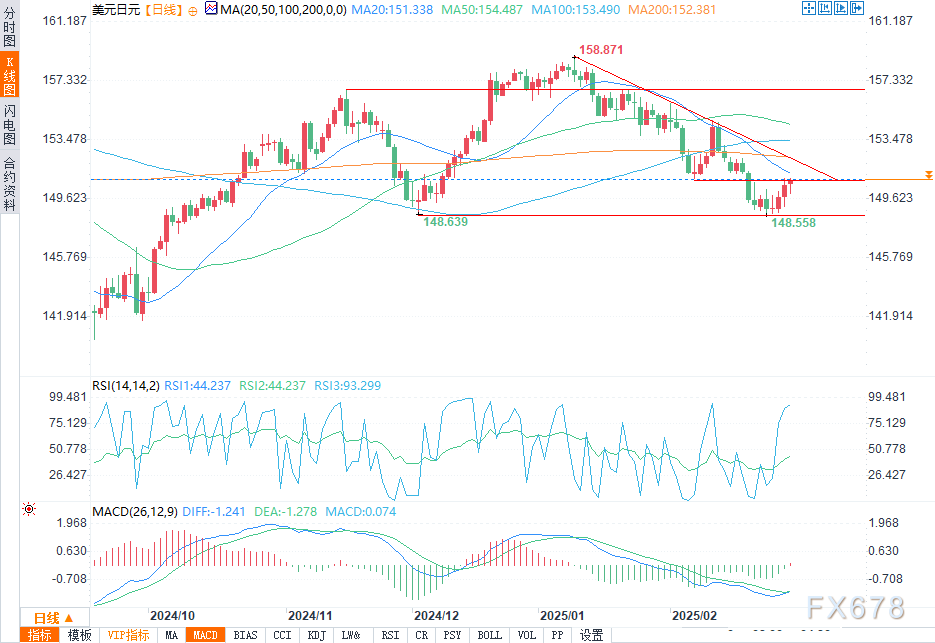This screenshot has height=643, width=935.
Task: Click the crosshair cursor icon at top right
Action: (809, 8)
